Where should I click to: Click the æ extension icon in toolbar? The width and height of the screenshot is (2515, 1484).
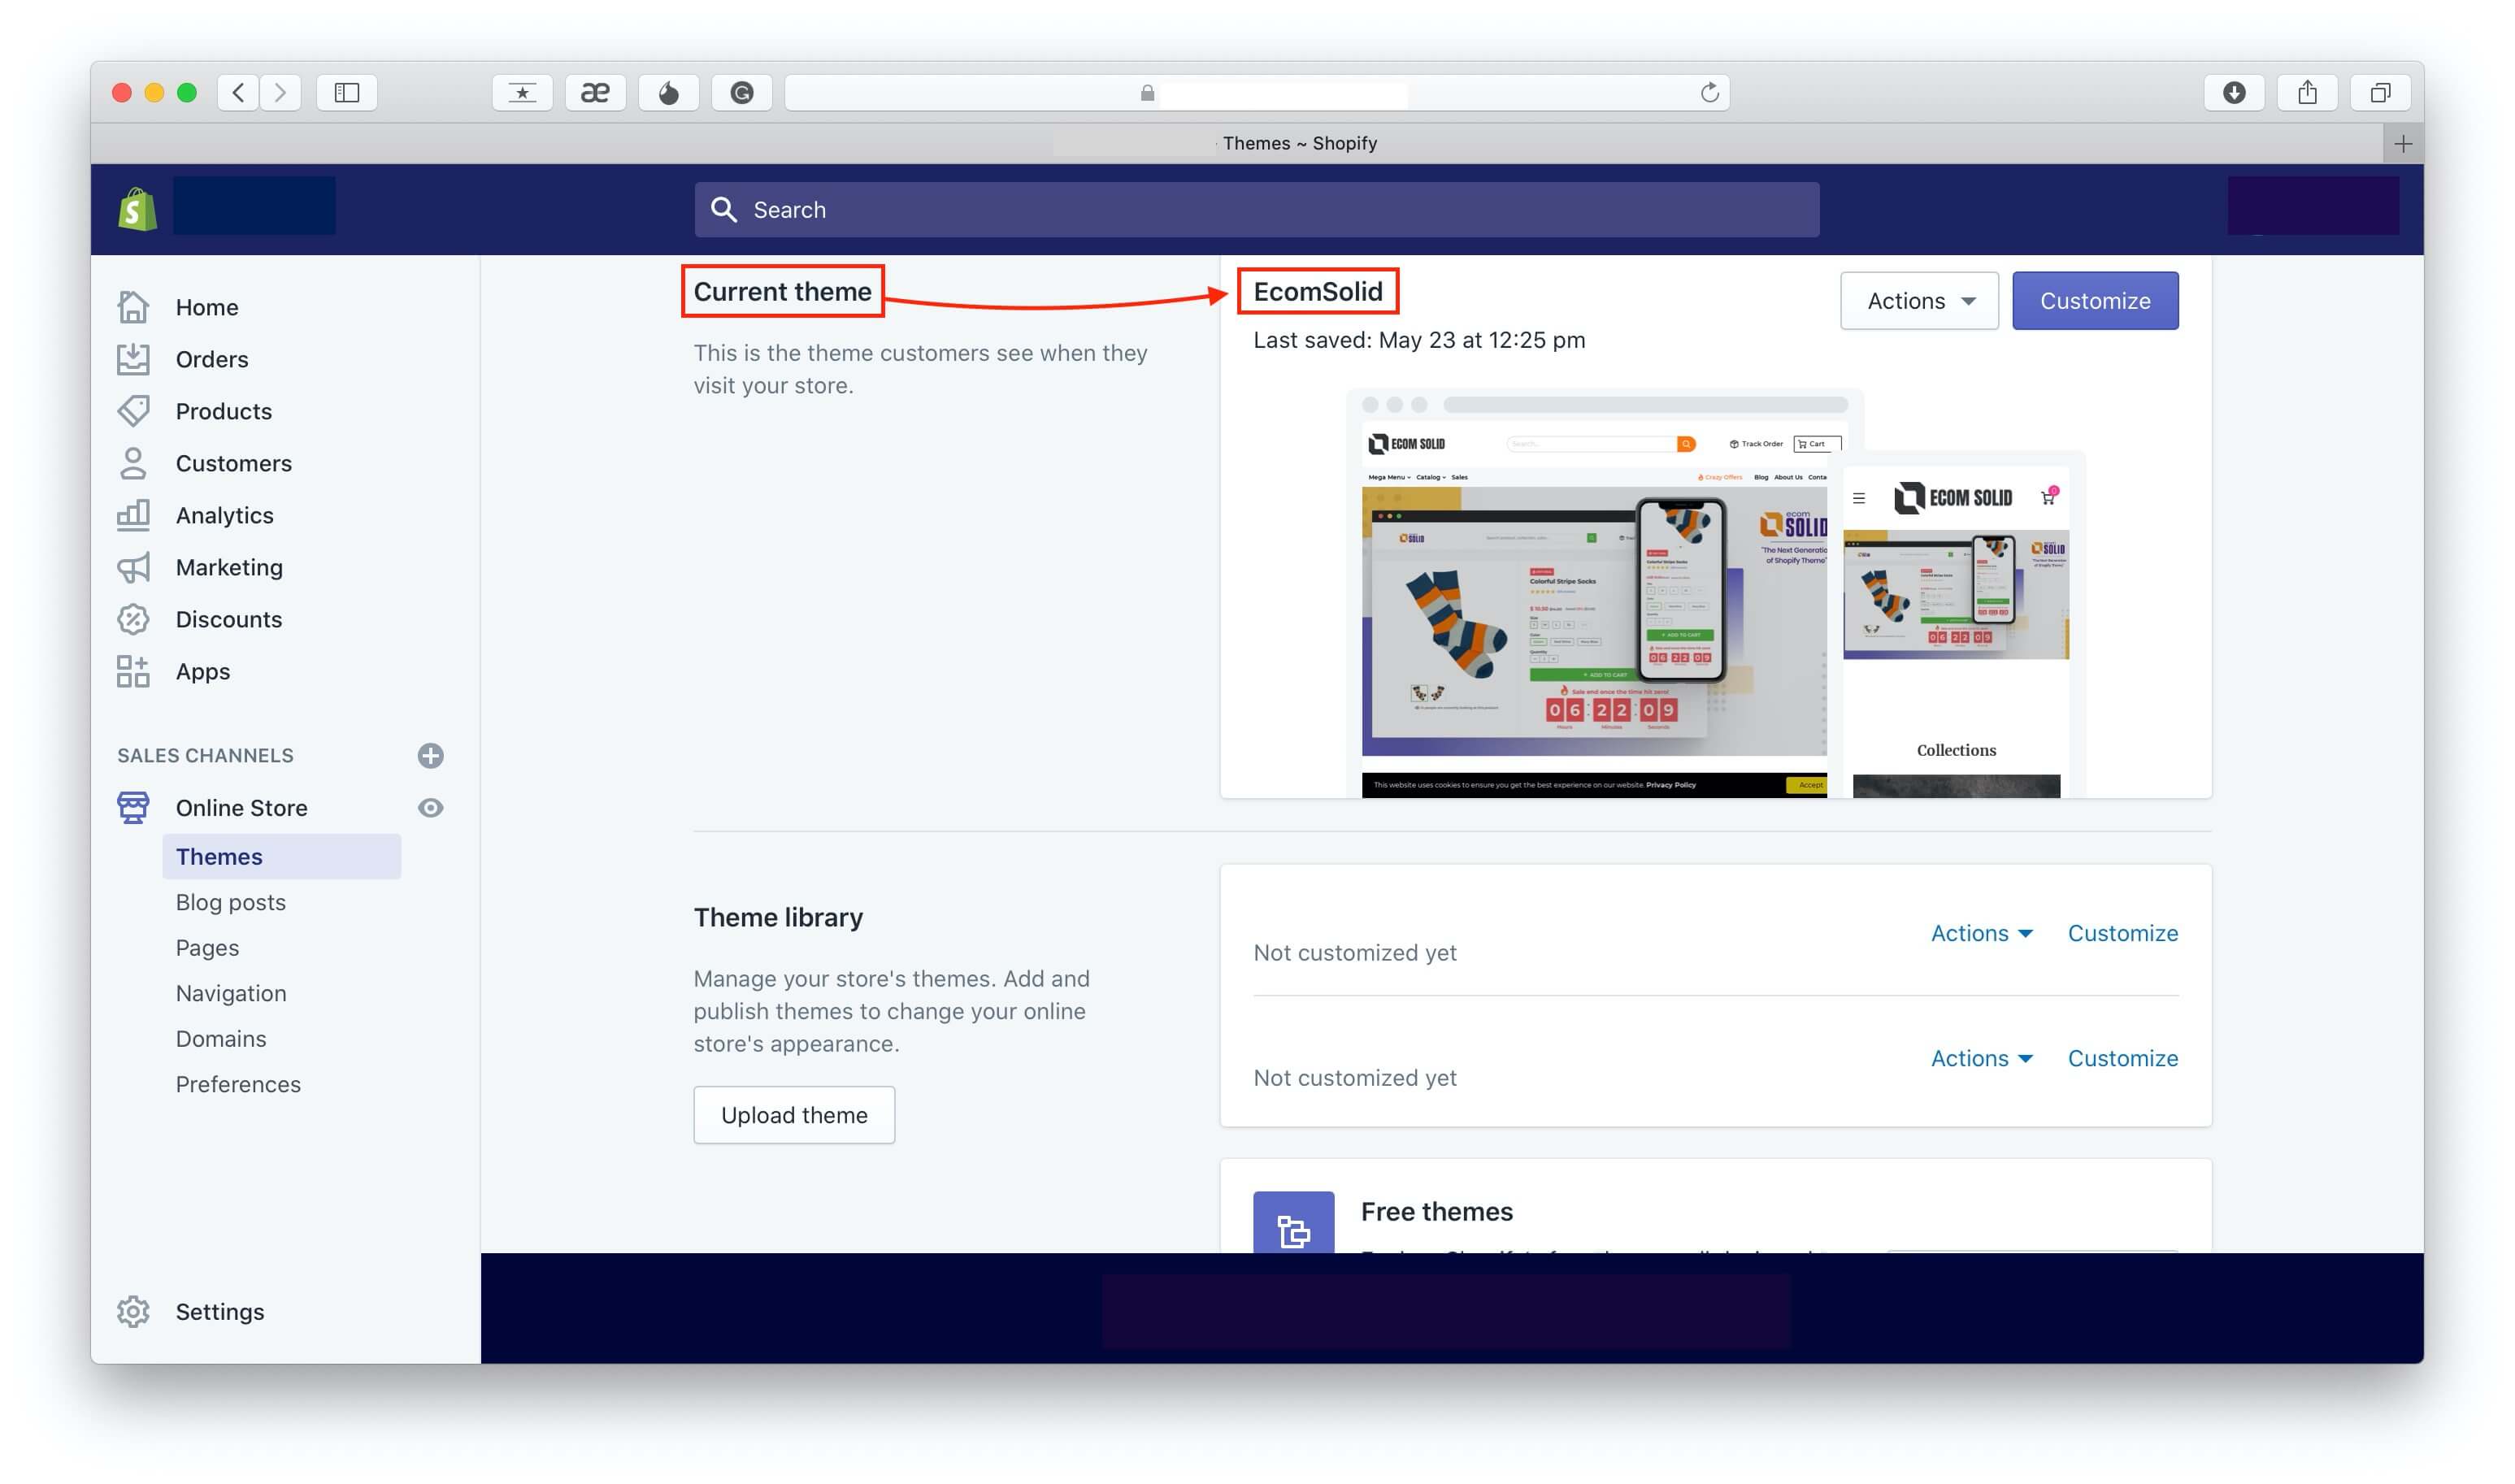tap(595, 93)
